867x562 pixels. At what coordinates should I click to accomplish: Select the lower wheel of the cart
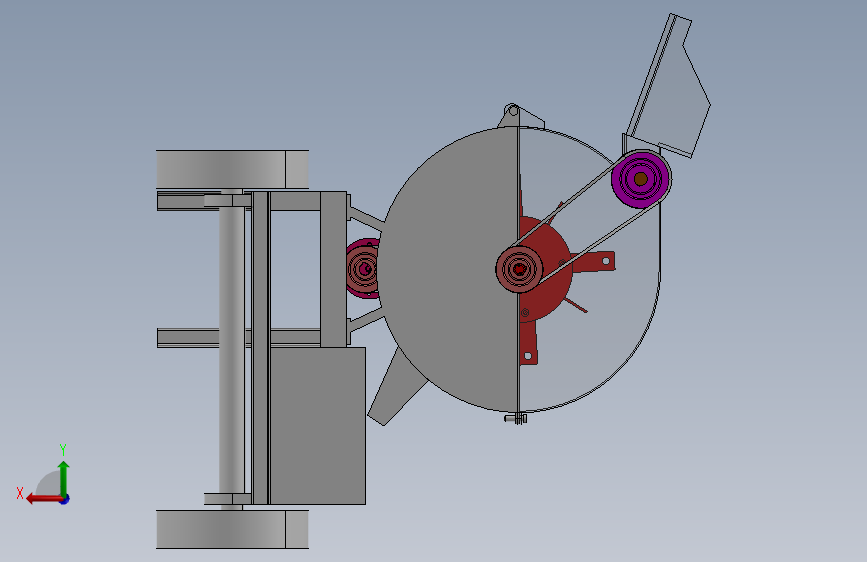pyautogui.click(x=232, y=529)
